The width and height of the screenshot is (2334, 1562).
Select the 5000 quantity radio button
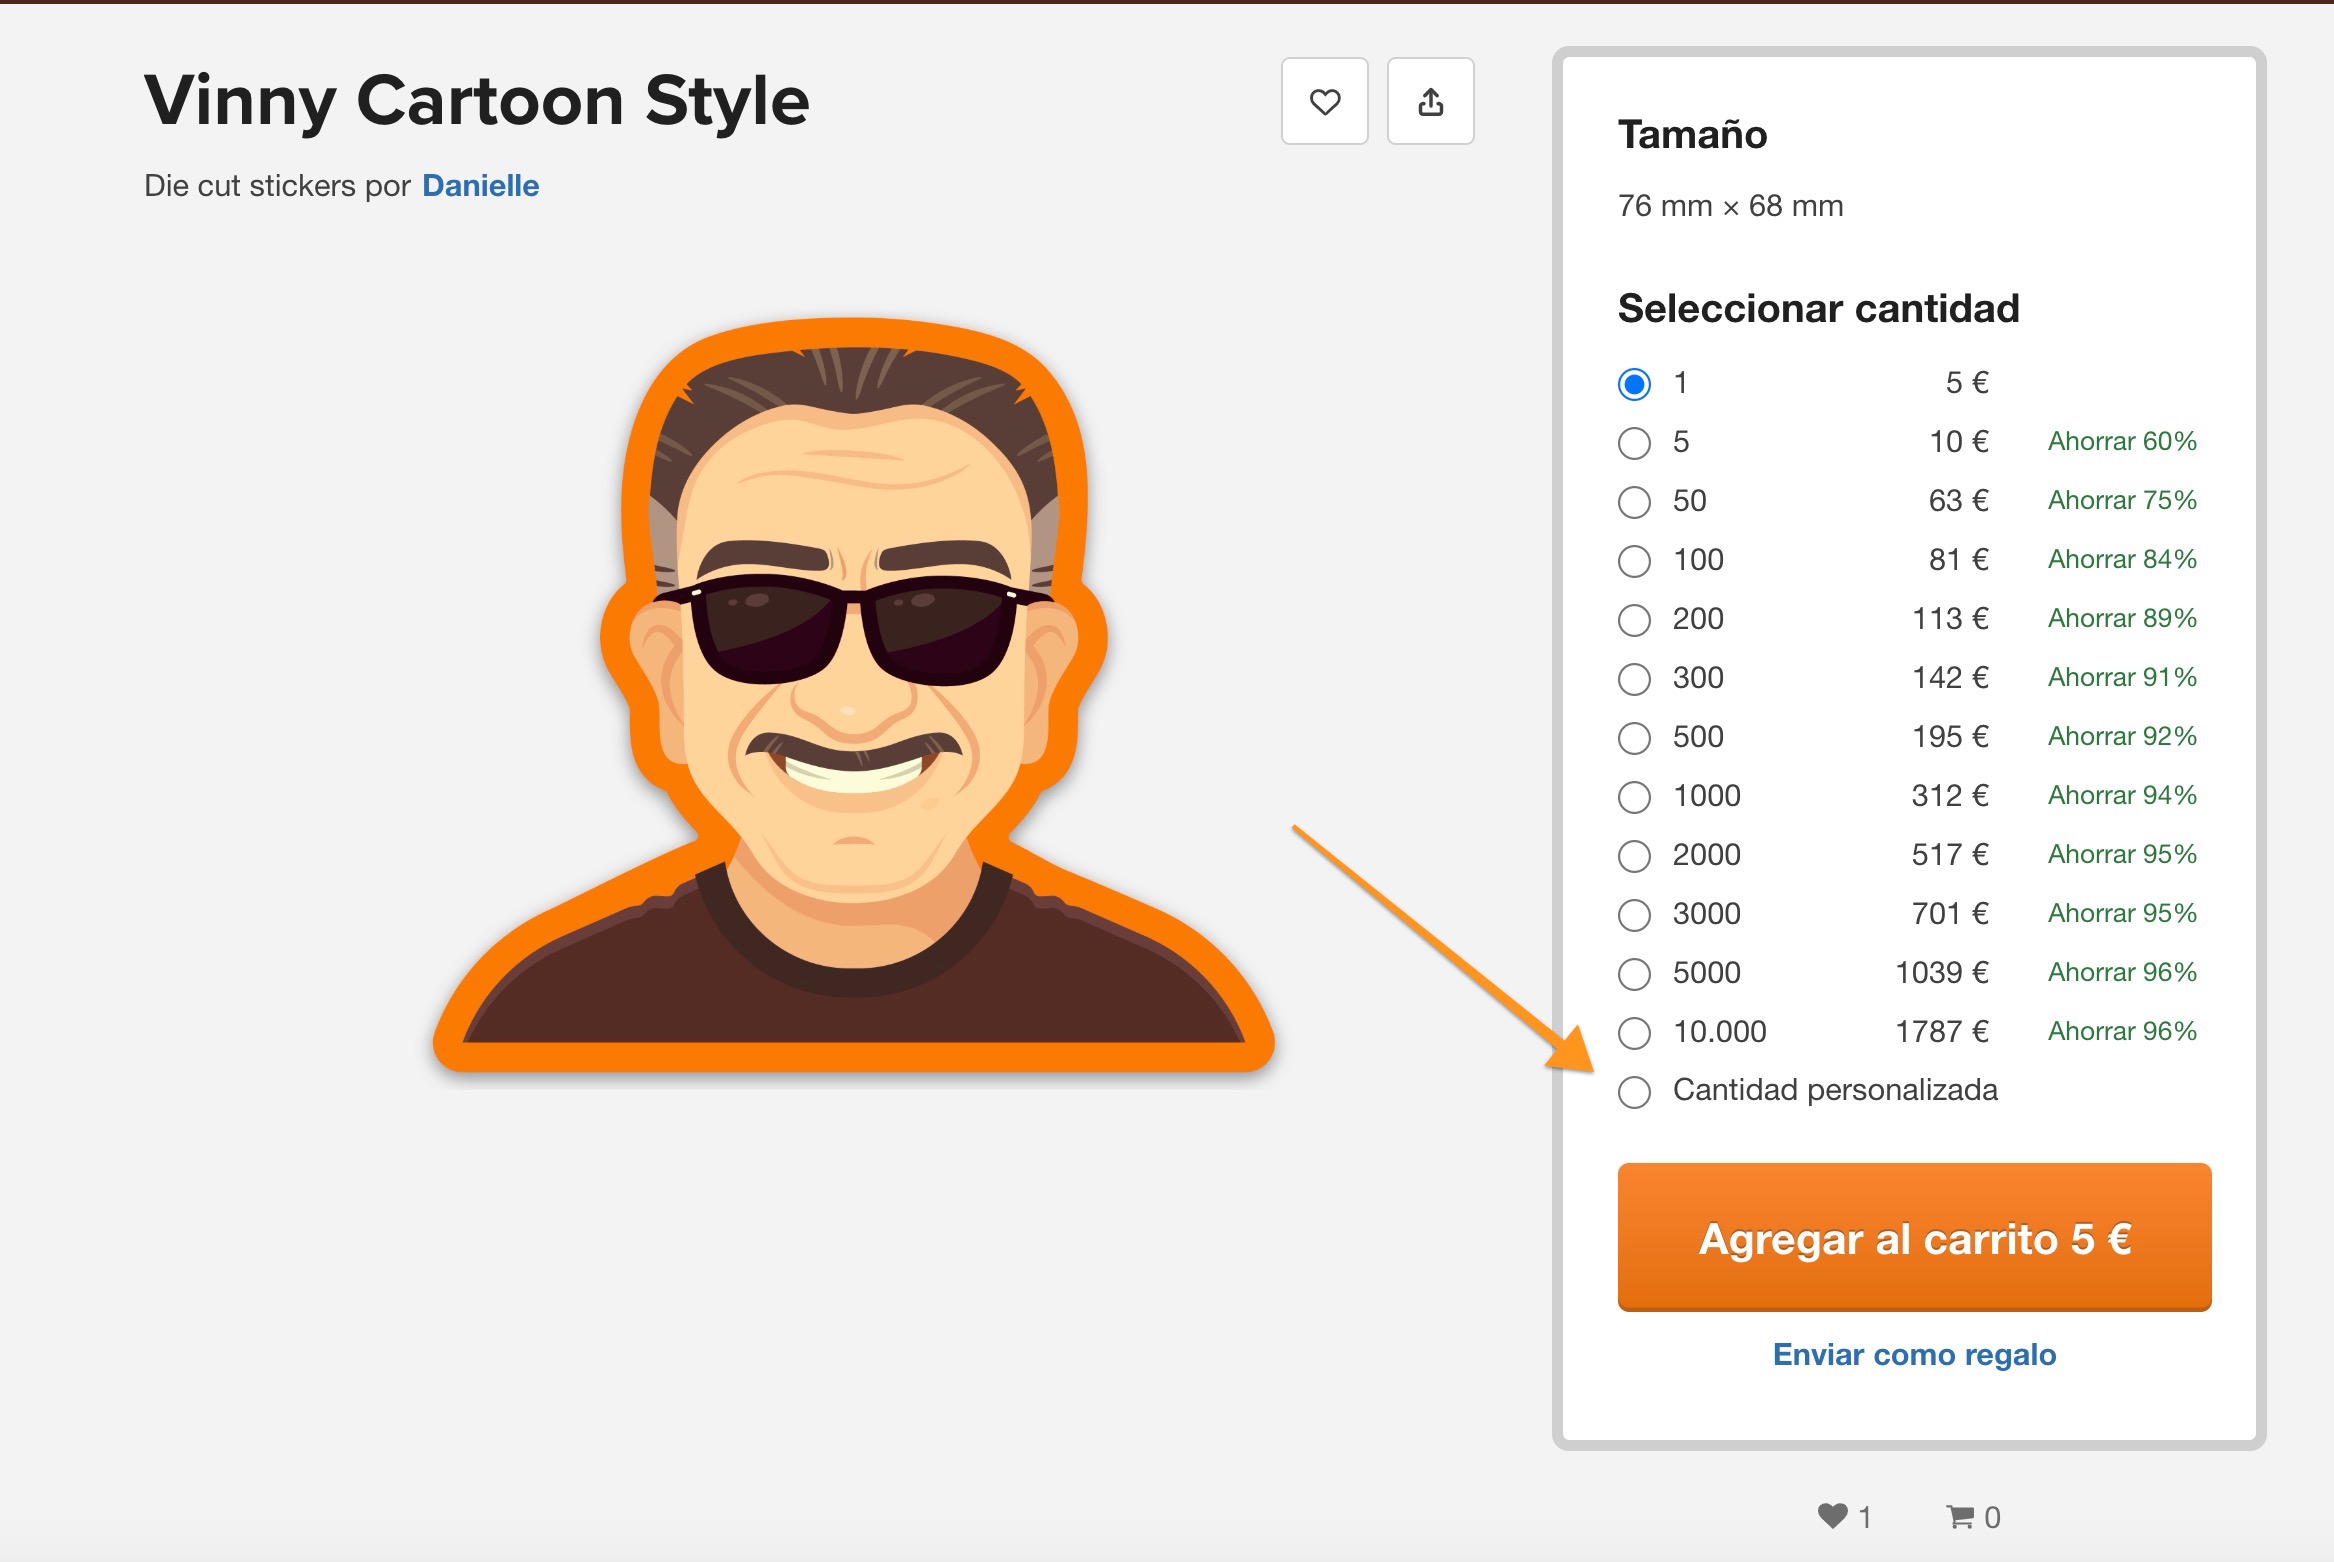click(1634, 974)
